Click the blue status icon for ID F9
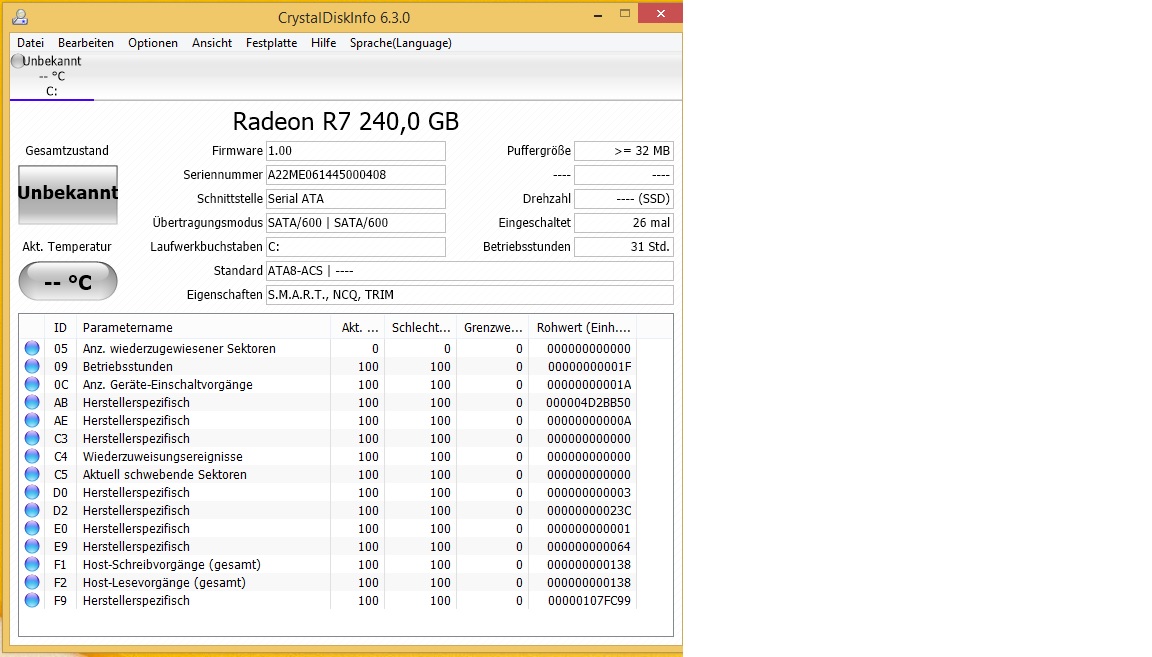The height and width of the screenshot is (657, 1152). coord(32,600)
